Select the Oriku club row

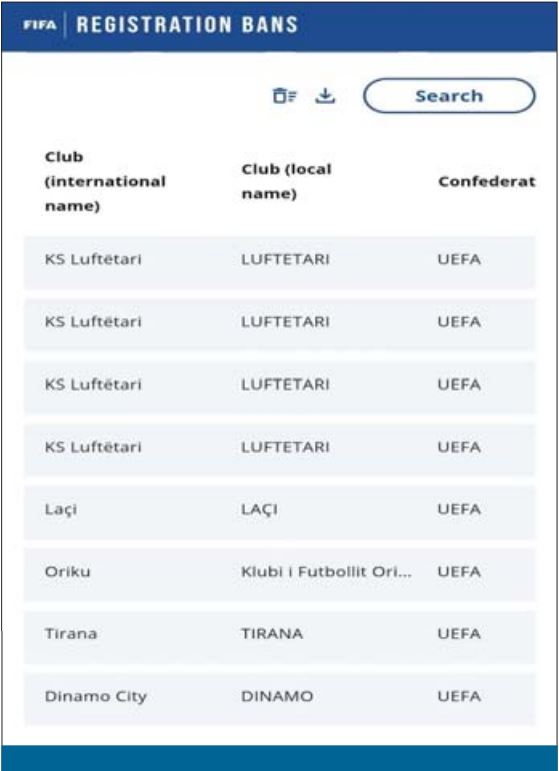coord(280,572)
